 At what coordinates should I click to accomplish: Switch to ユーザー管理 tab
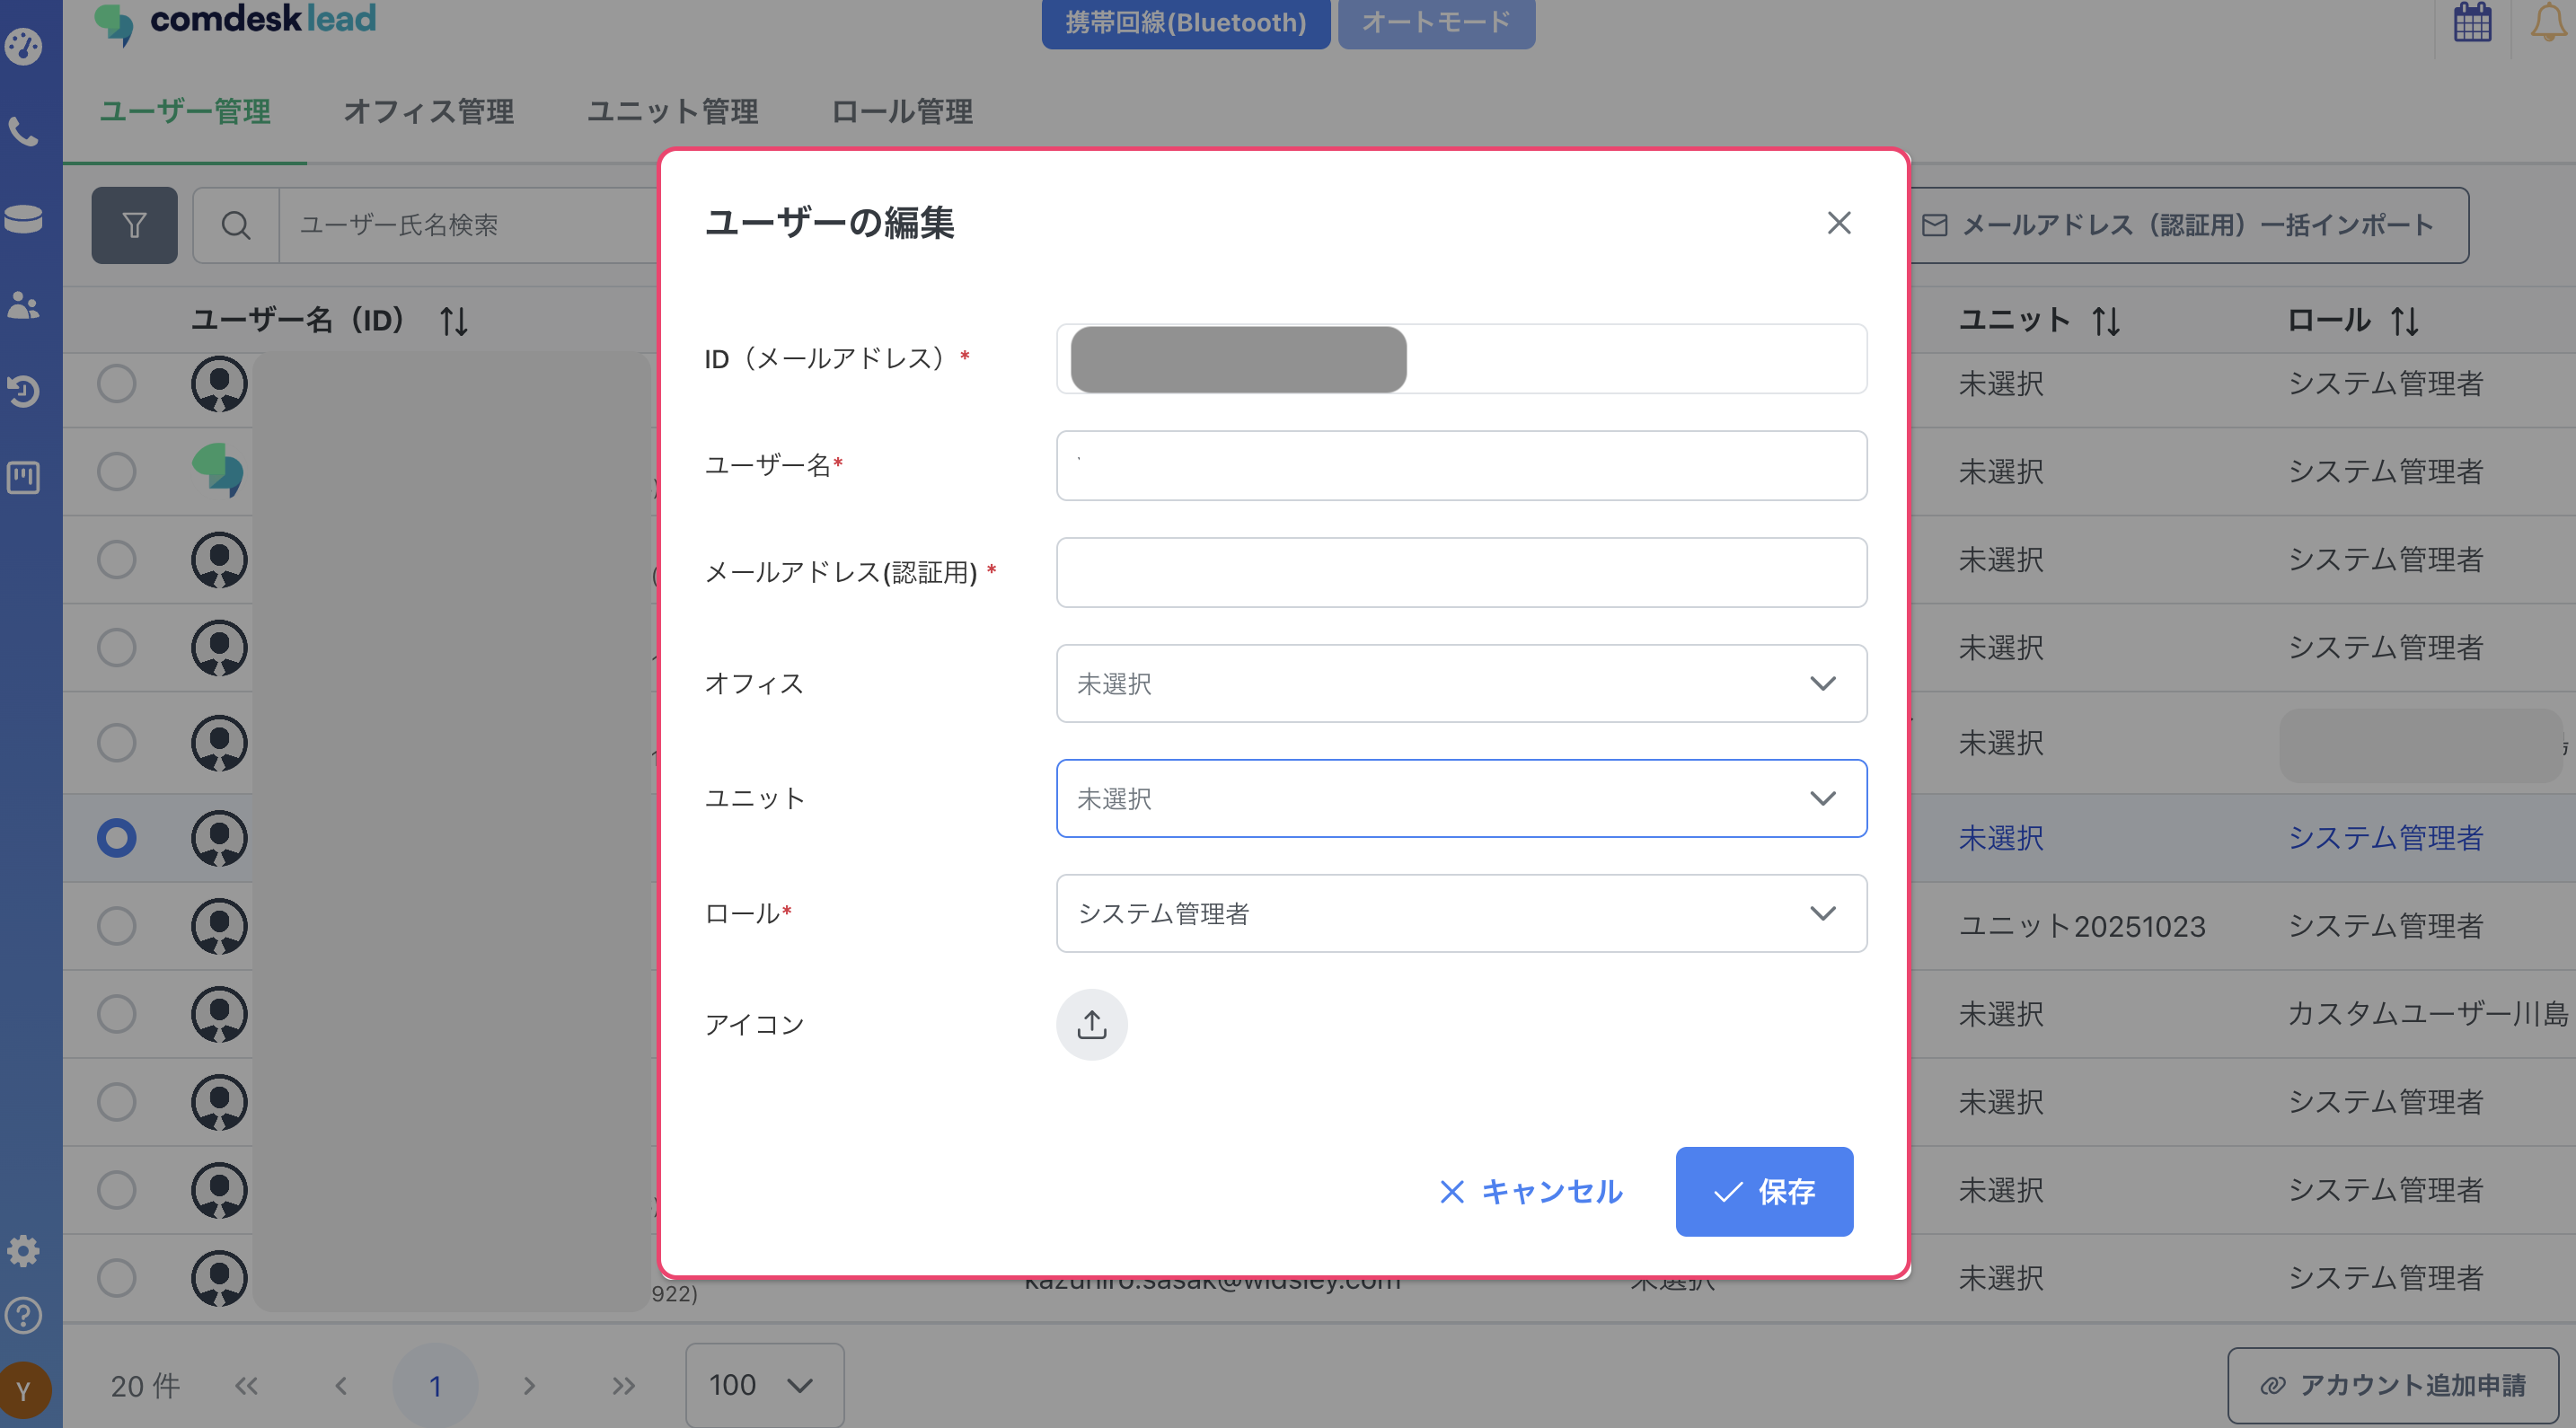tap(185, 111)
